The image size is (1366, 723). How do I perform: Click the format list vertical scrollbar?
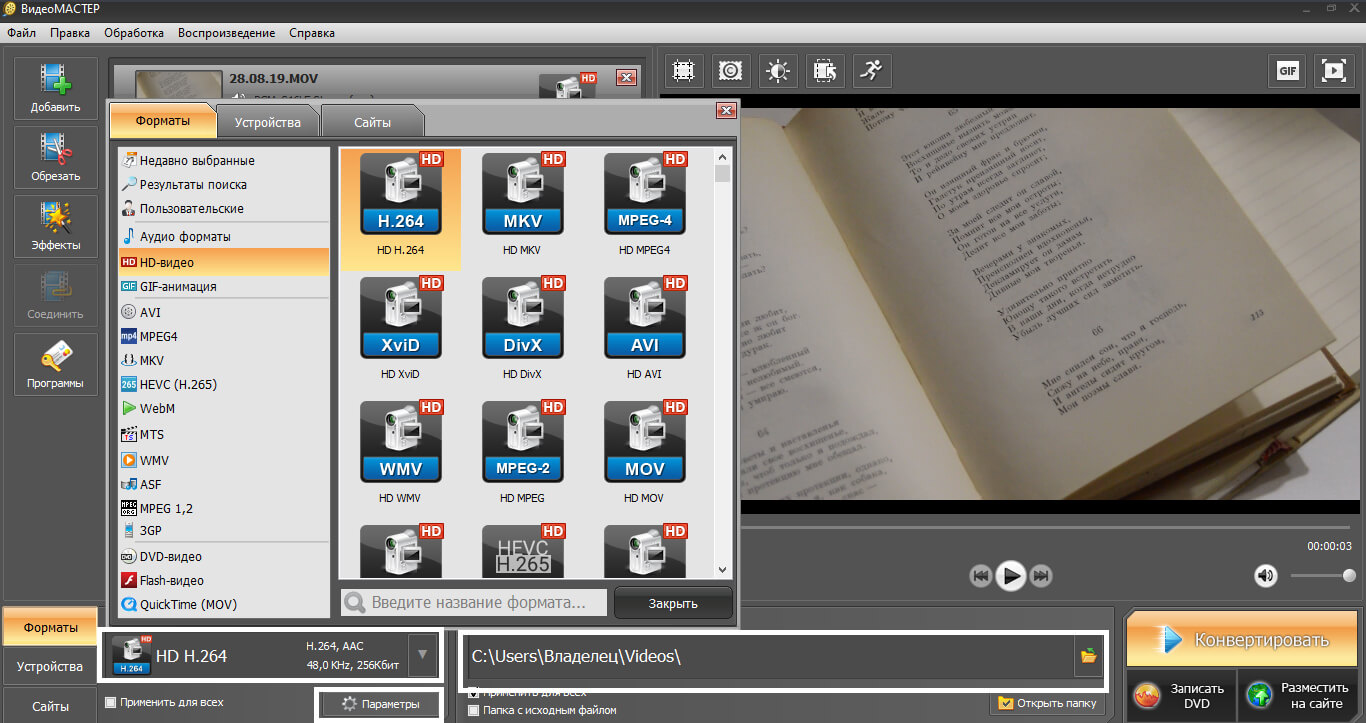point(723,362)
